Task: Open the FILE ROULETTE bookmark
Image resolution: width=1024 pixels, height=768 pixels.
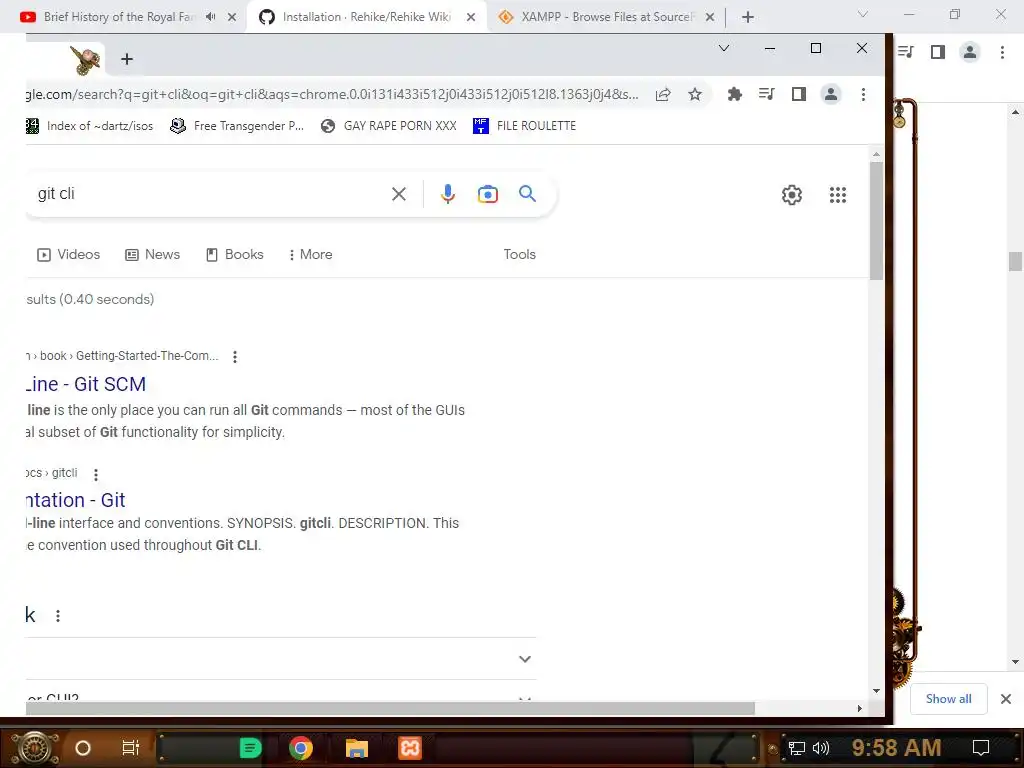Action: click(x=525, y=125)
